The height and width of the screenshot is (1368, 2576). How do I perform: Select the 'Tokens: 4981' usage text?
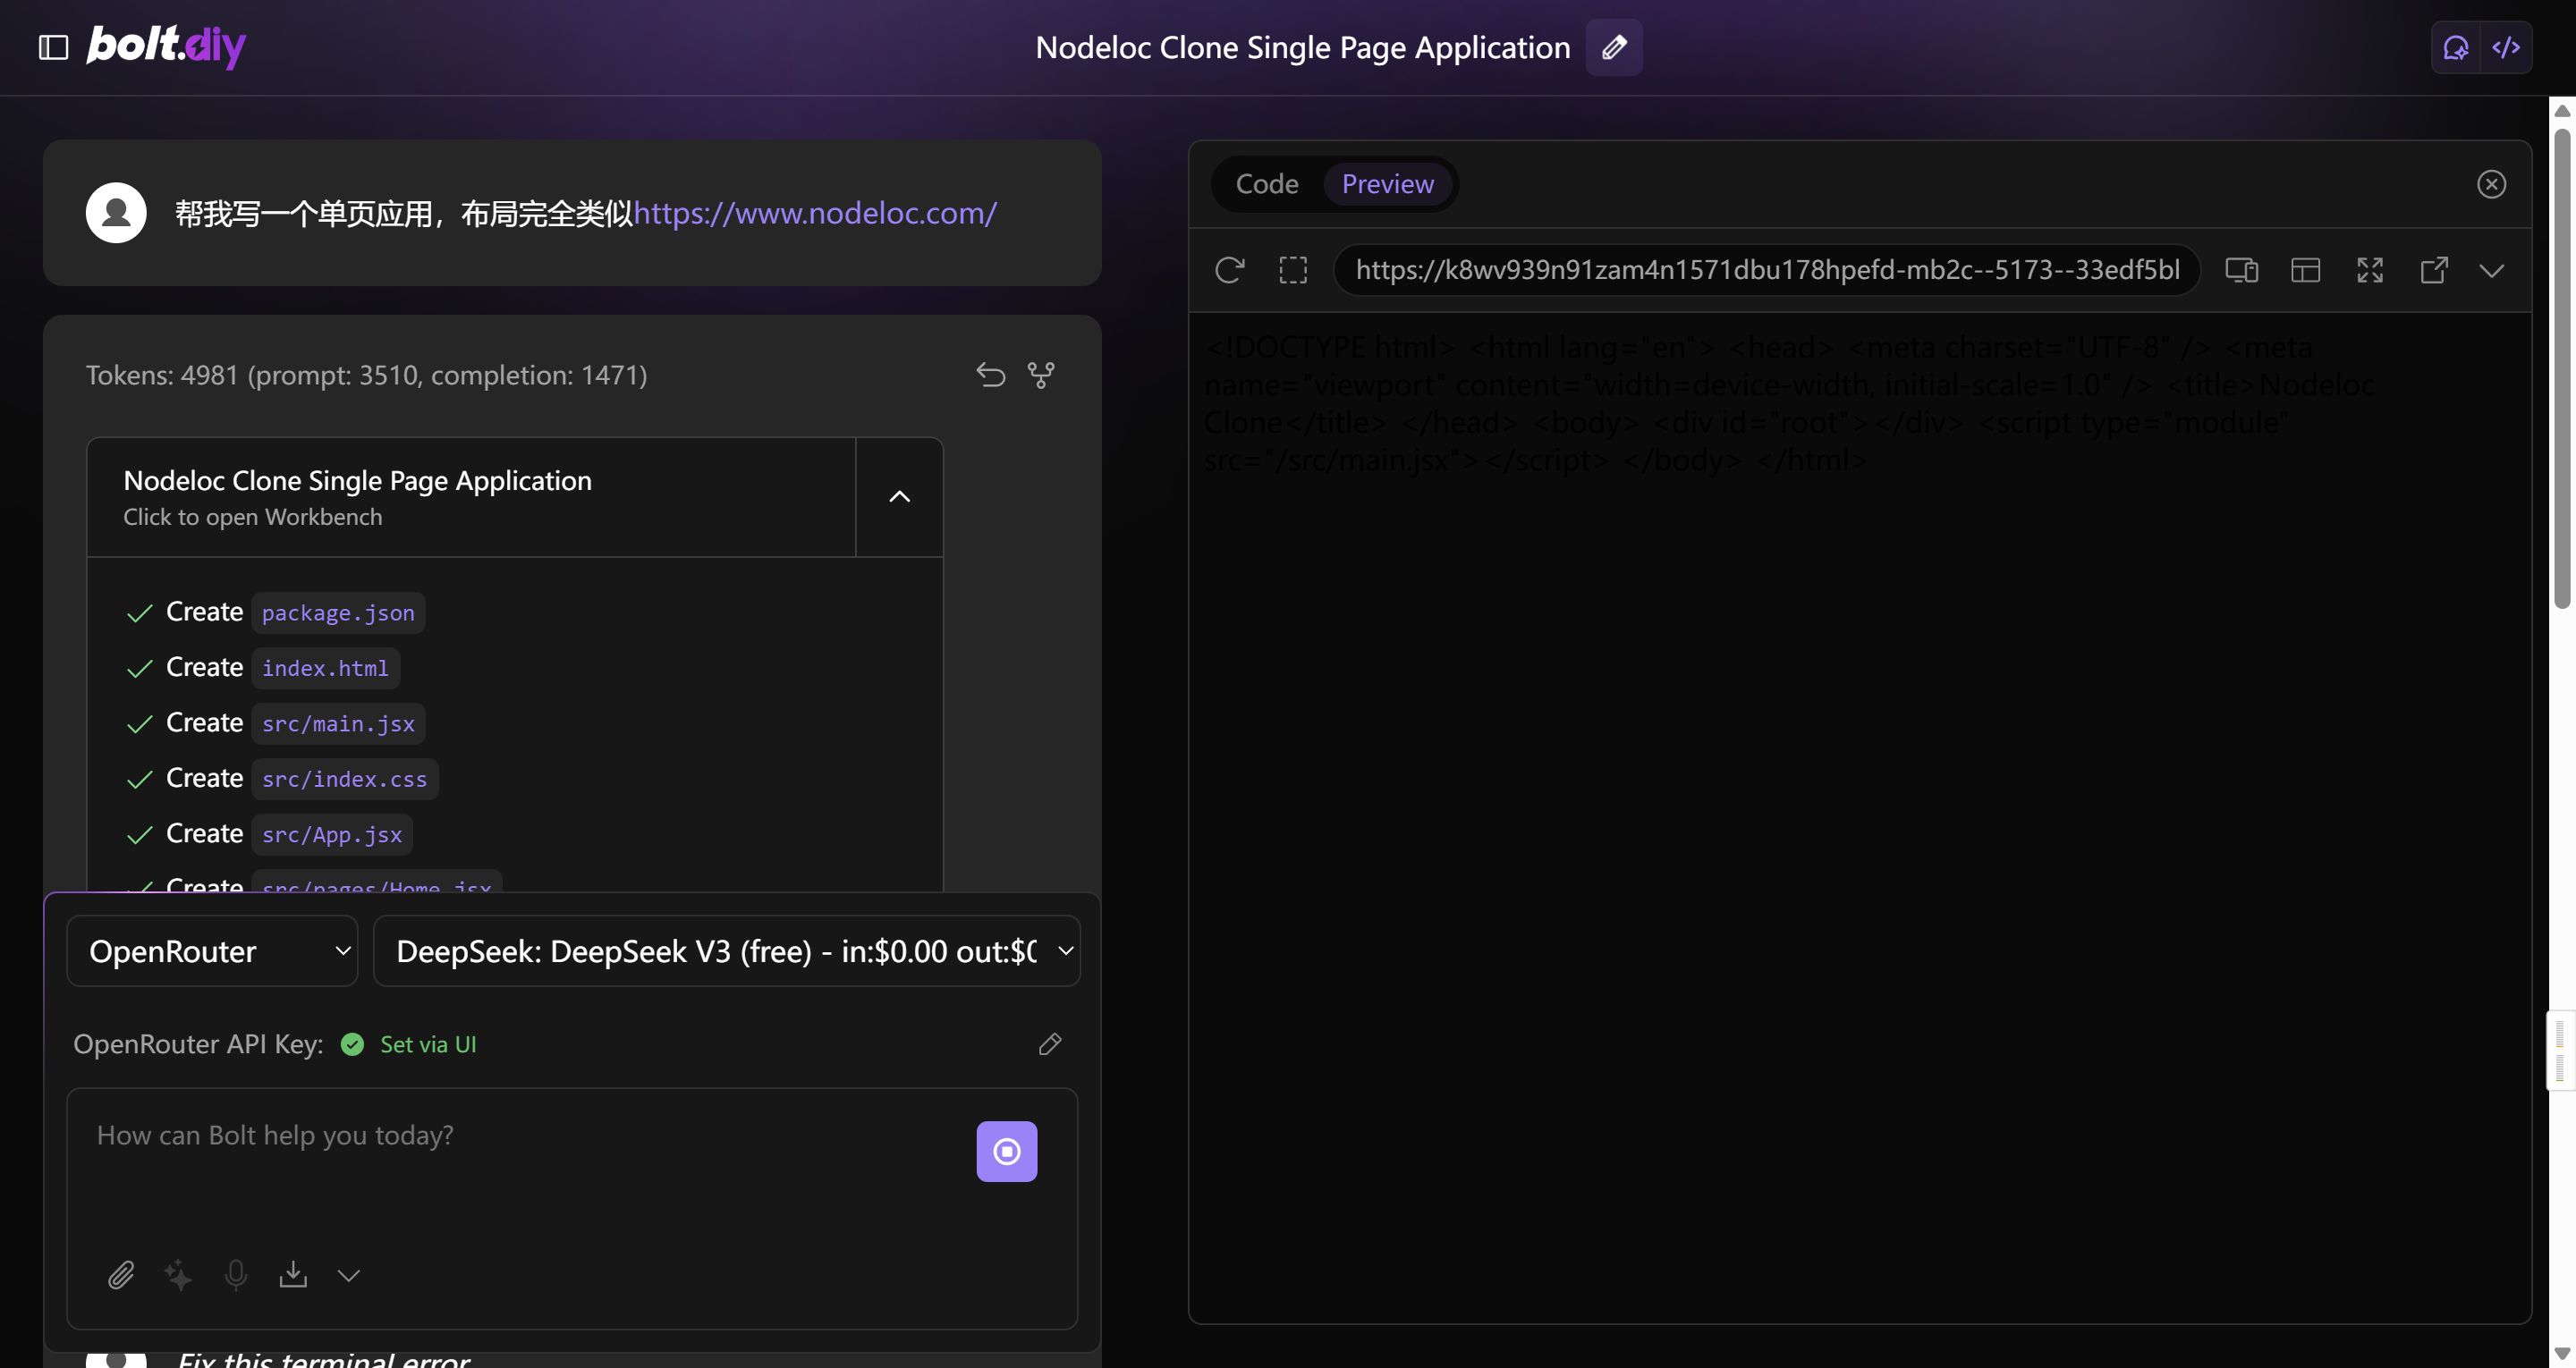click(x=366, y=375)
